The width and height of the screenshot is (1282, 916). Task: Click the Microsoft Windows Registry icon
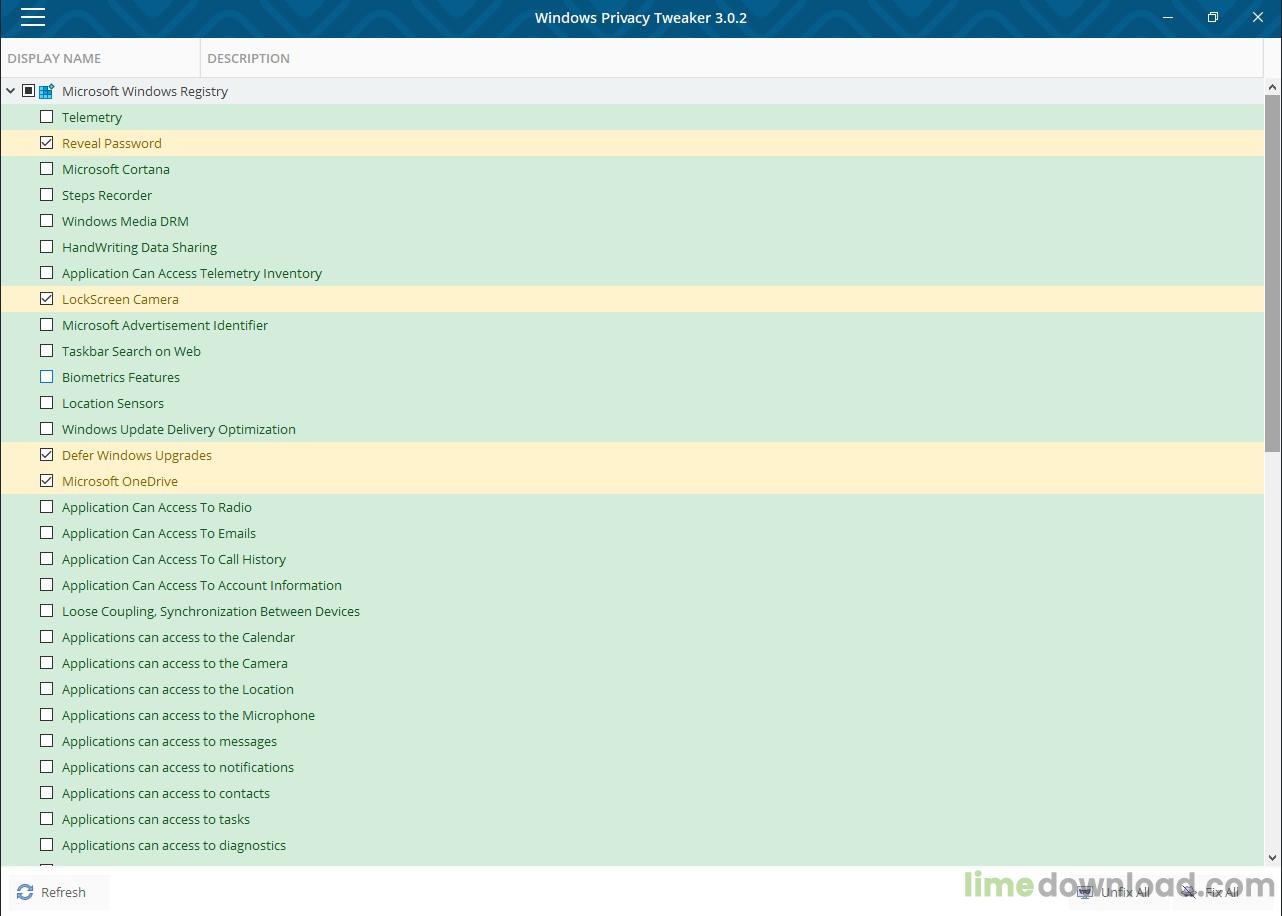[x=46, y=91]
